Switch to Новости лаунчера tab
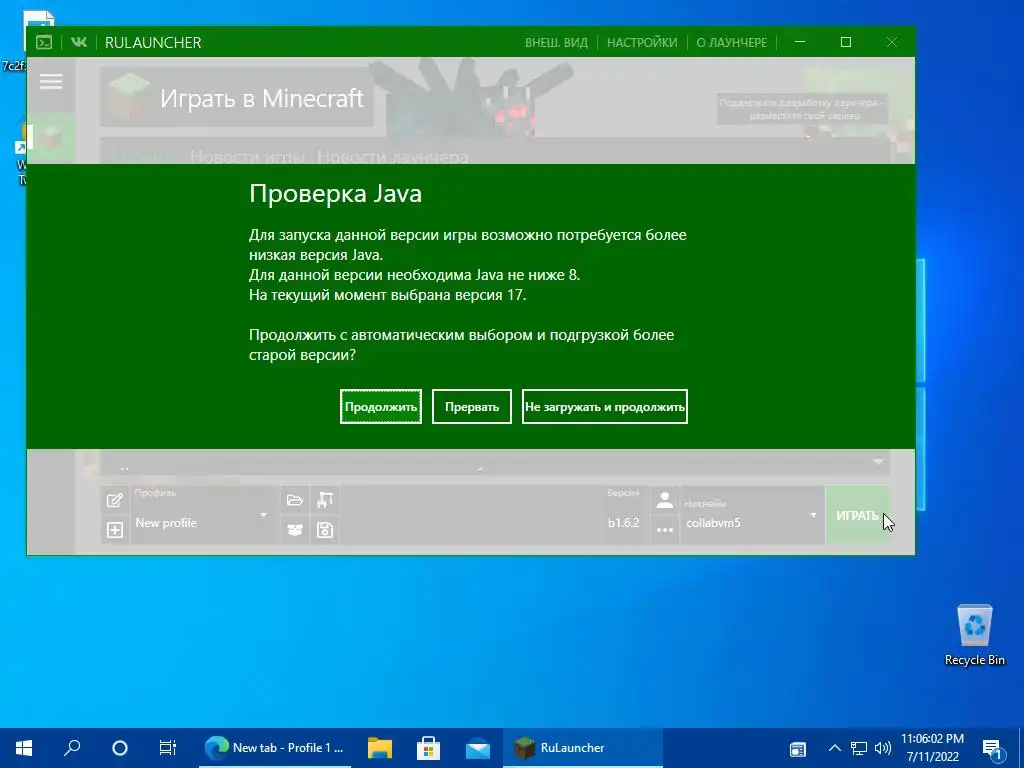 (x=392, y=157)
